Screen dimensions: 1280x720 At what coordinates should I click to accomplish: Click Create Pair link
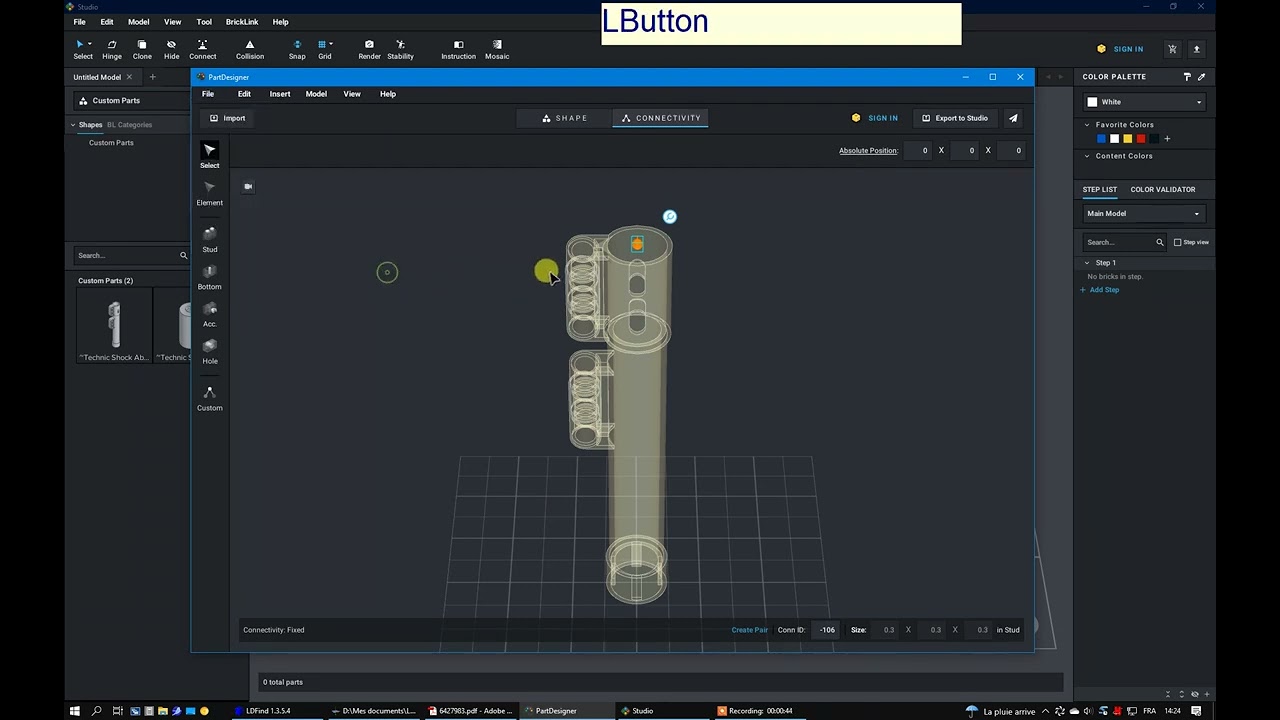click(x=749, y=630)
